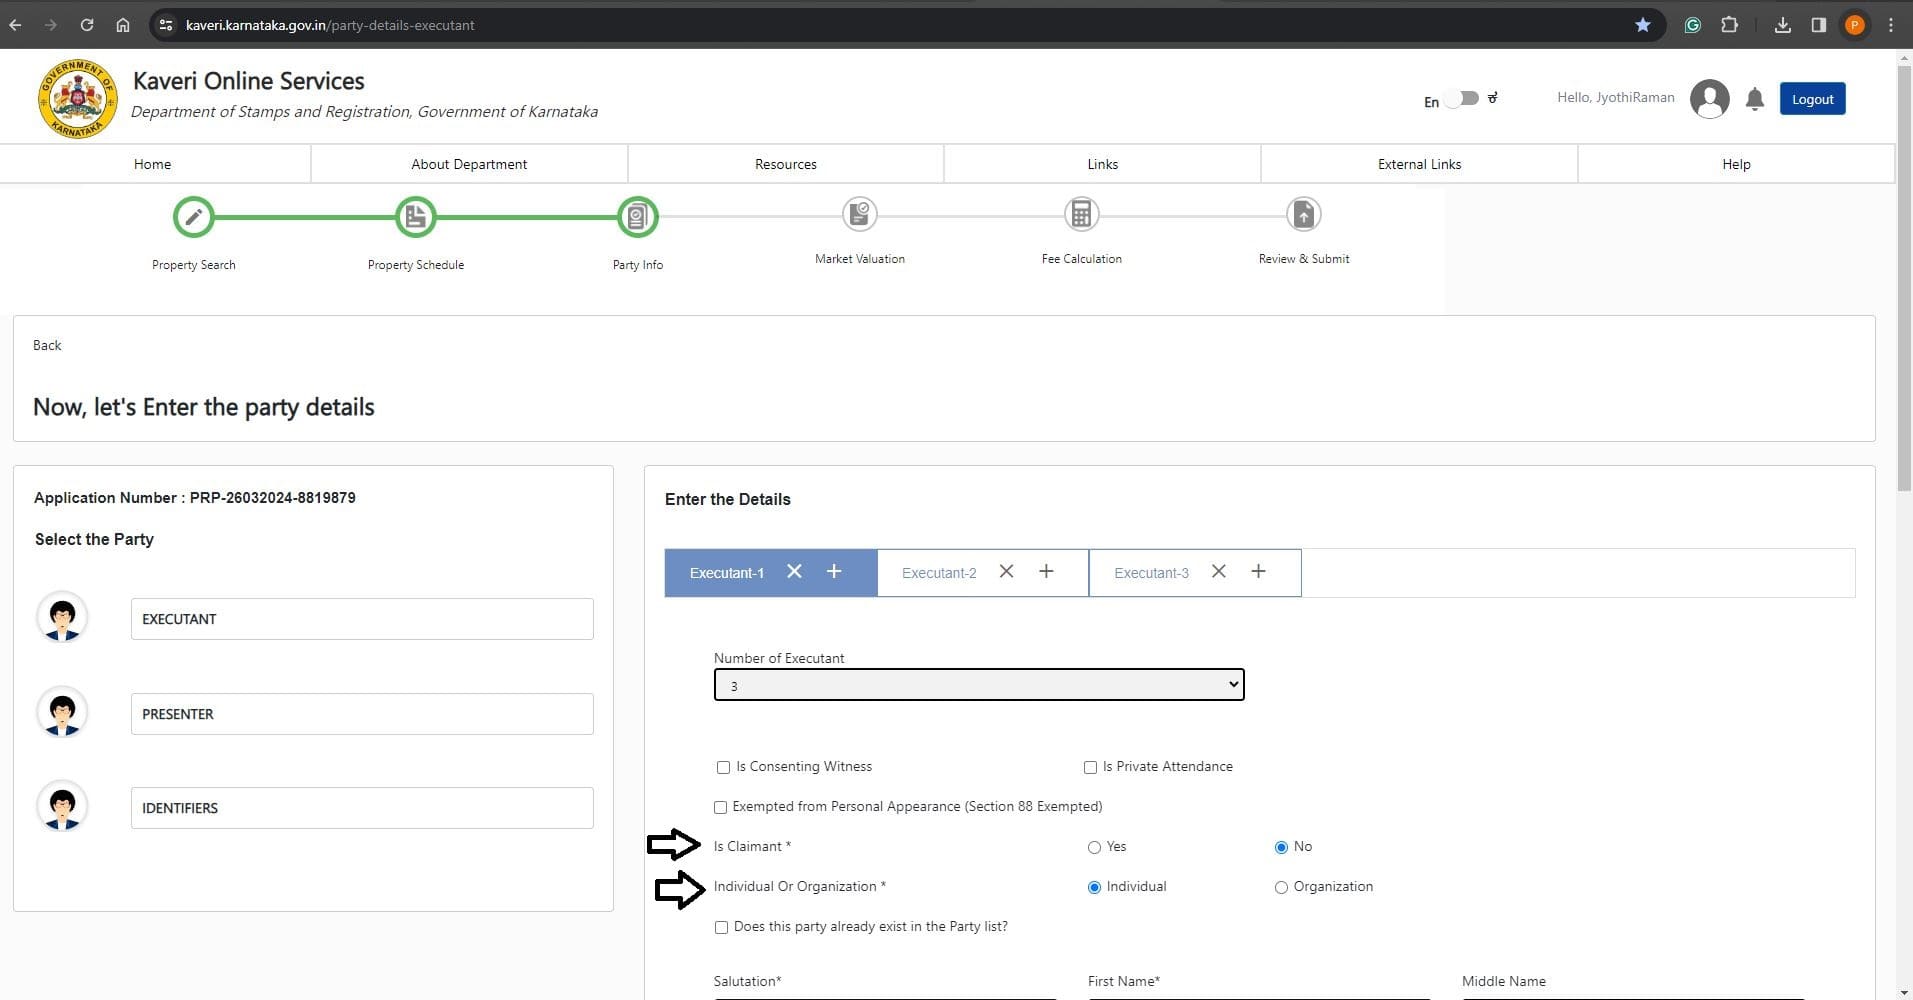Open the notifications bell
1913x1000 pixels.
click(1754, 99)
